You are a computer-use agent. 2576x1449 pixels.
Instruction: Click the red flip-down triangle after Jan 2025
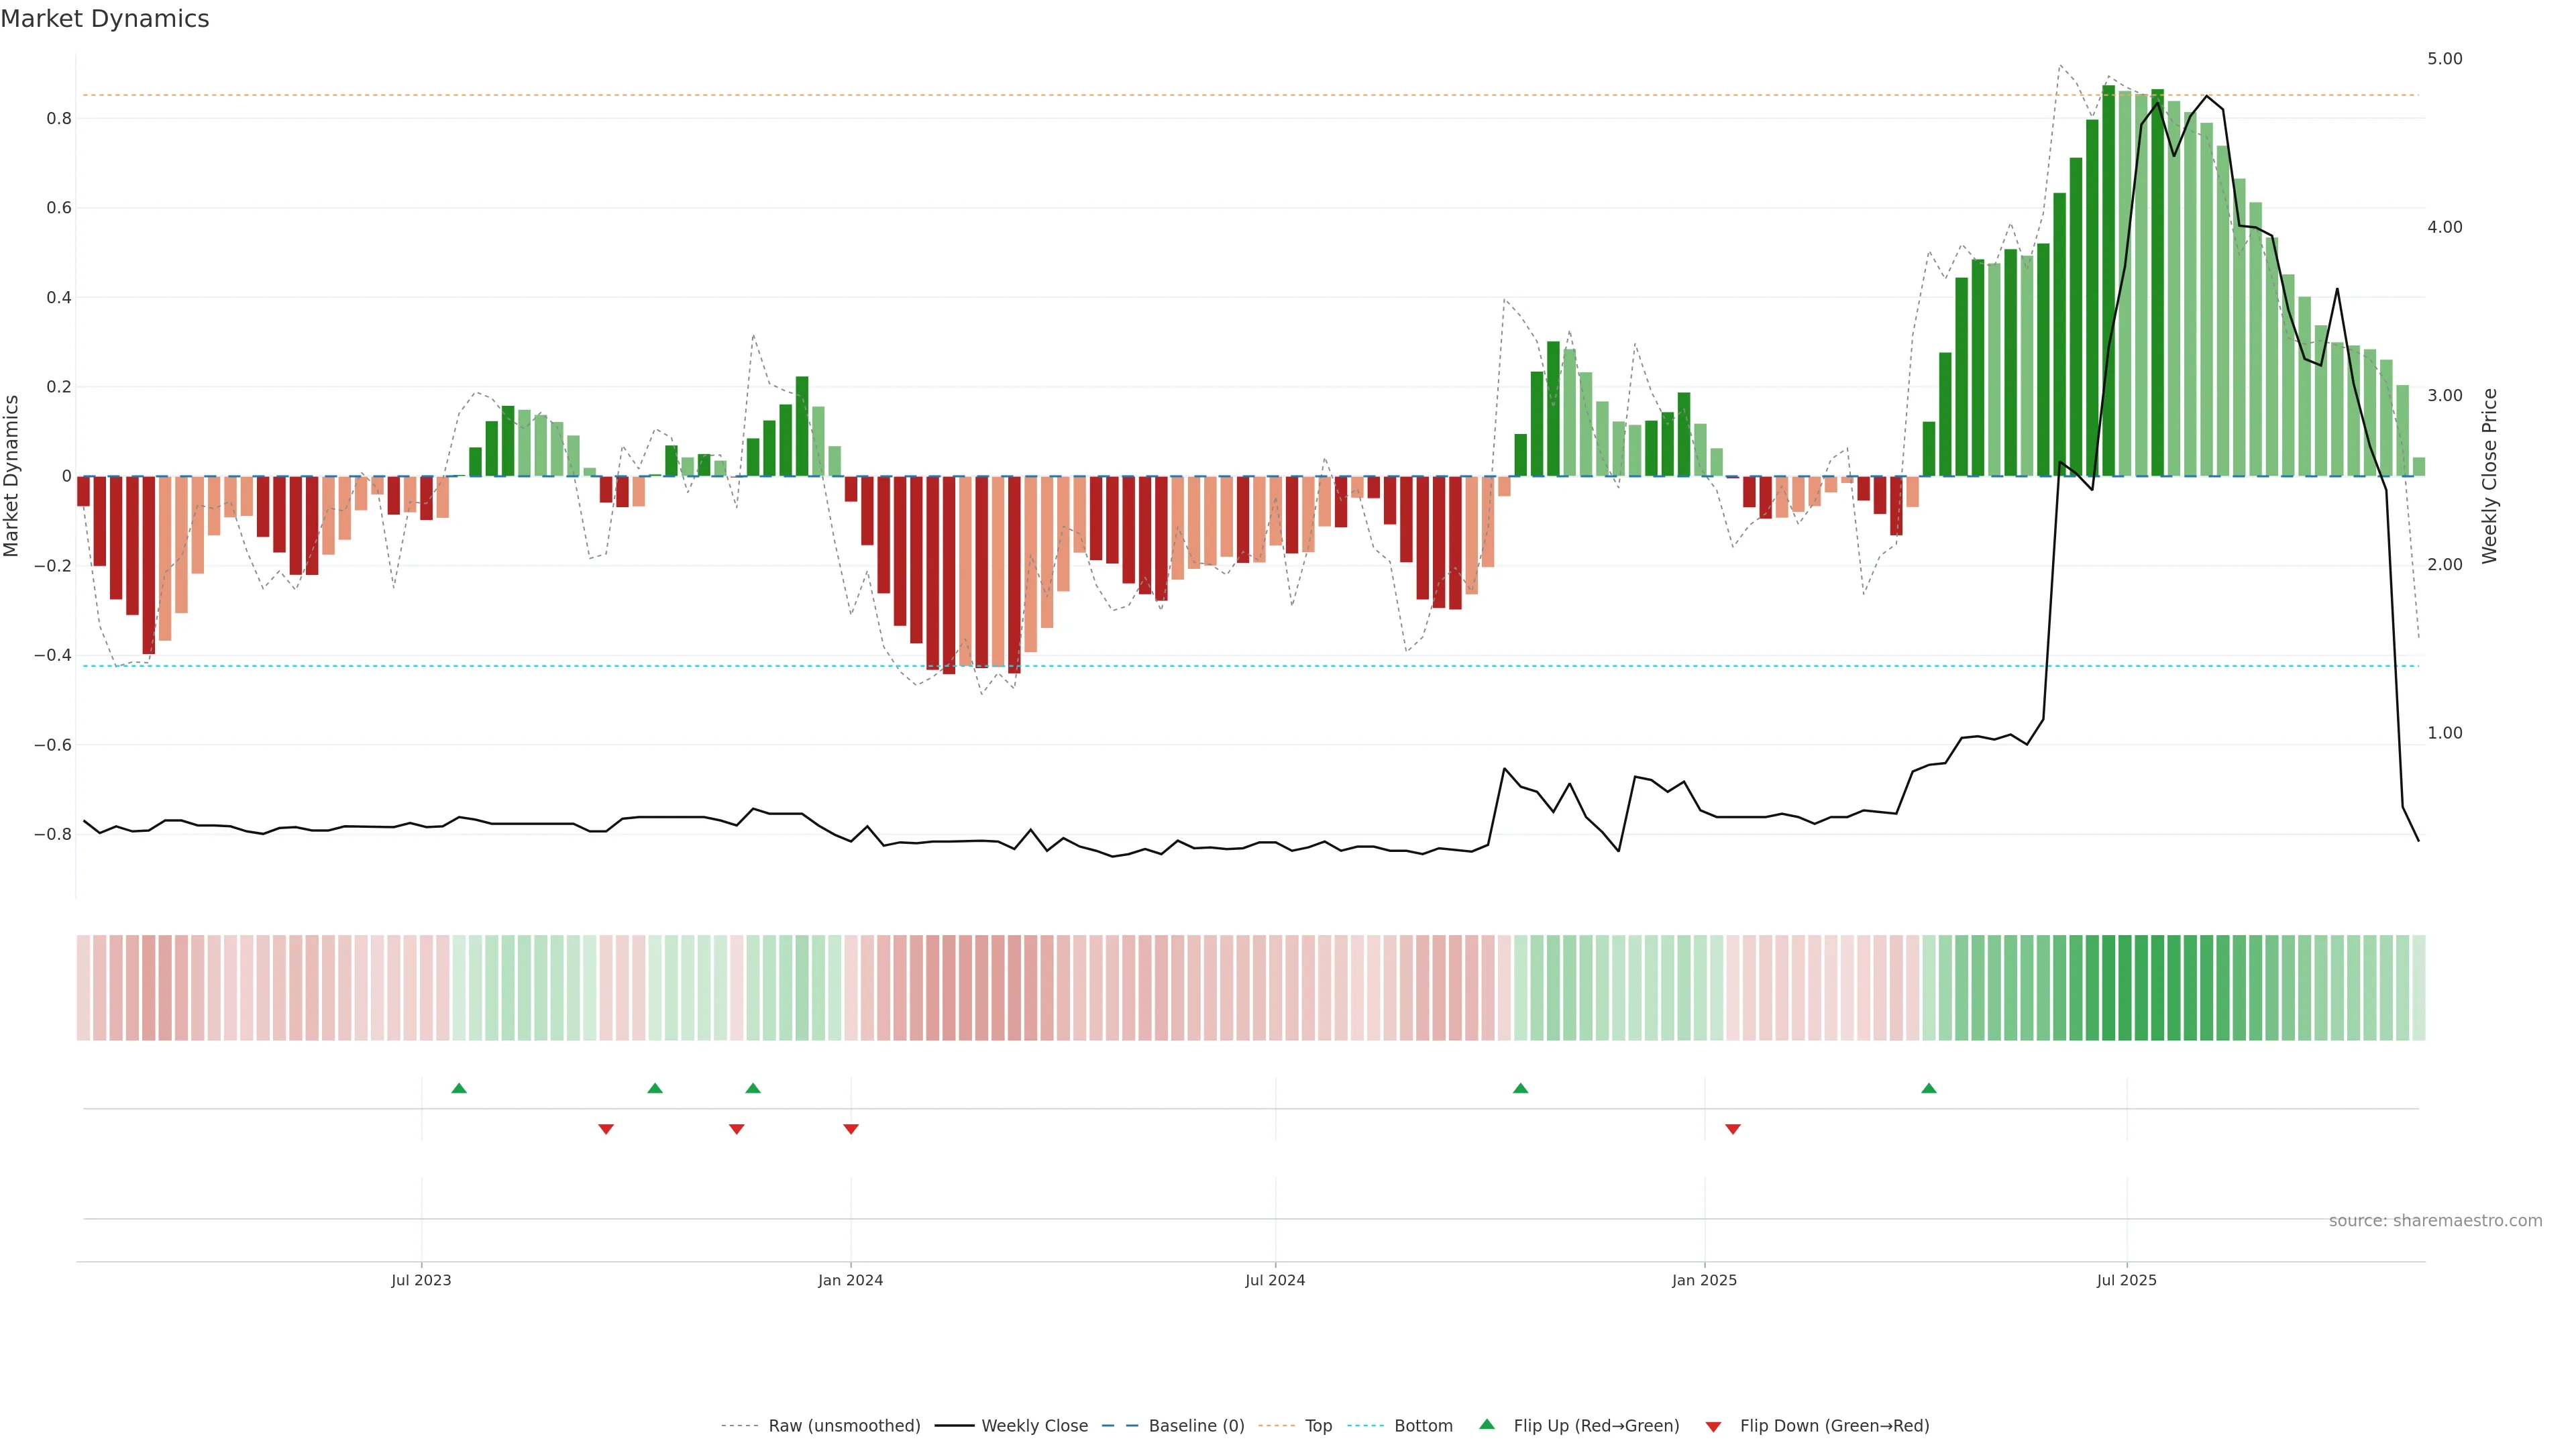[x=1733, y=1129]
